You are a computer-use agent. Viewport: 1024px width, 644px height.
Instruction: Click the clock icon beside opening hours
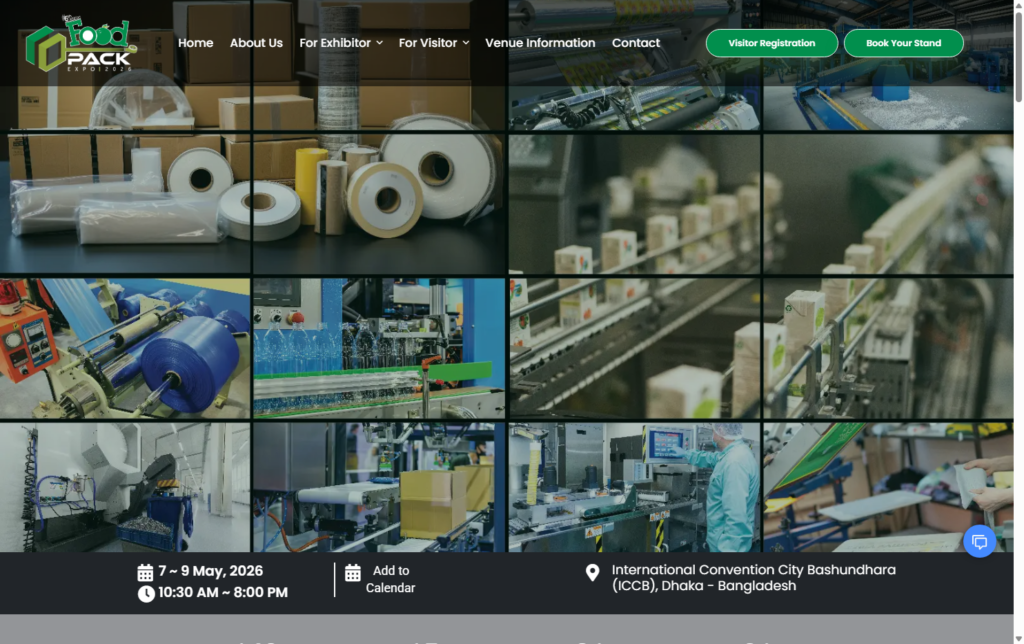pos(146,593)
